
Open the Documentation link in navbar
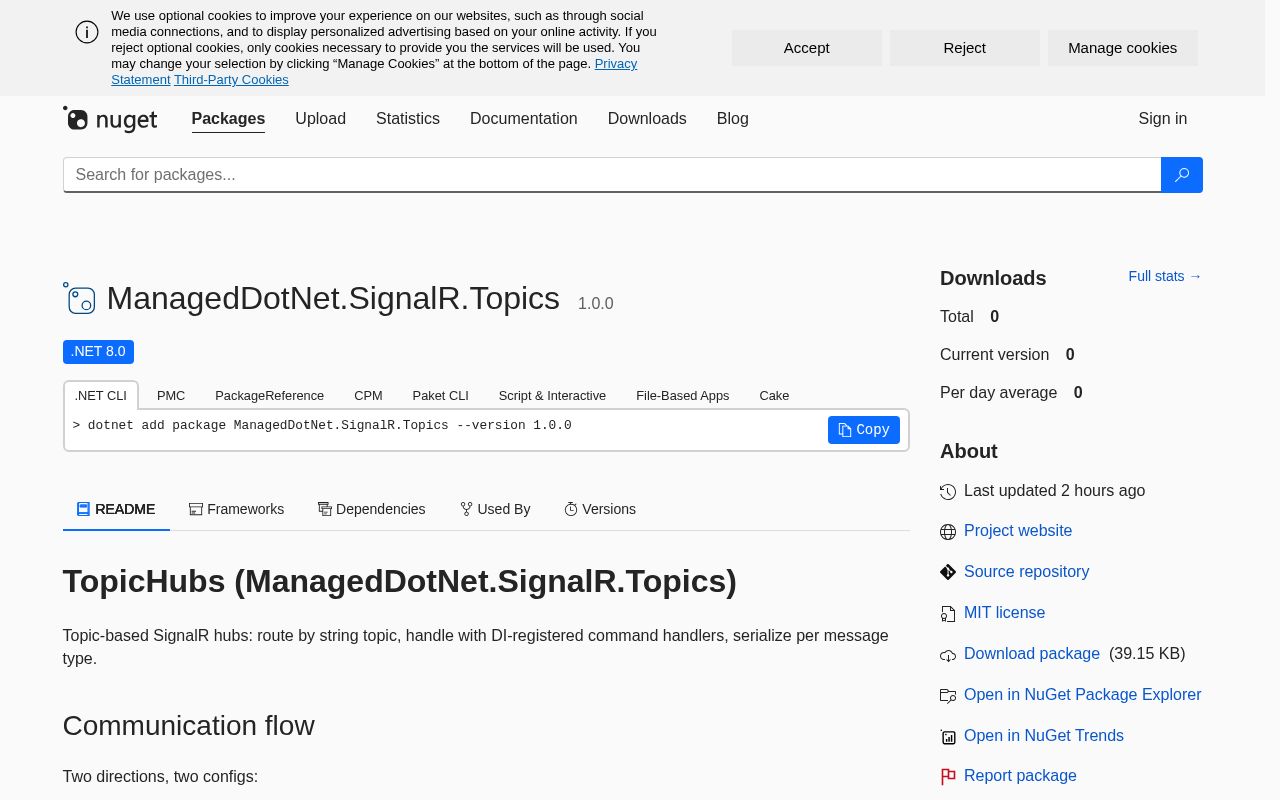524,119
